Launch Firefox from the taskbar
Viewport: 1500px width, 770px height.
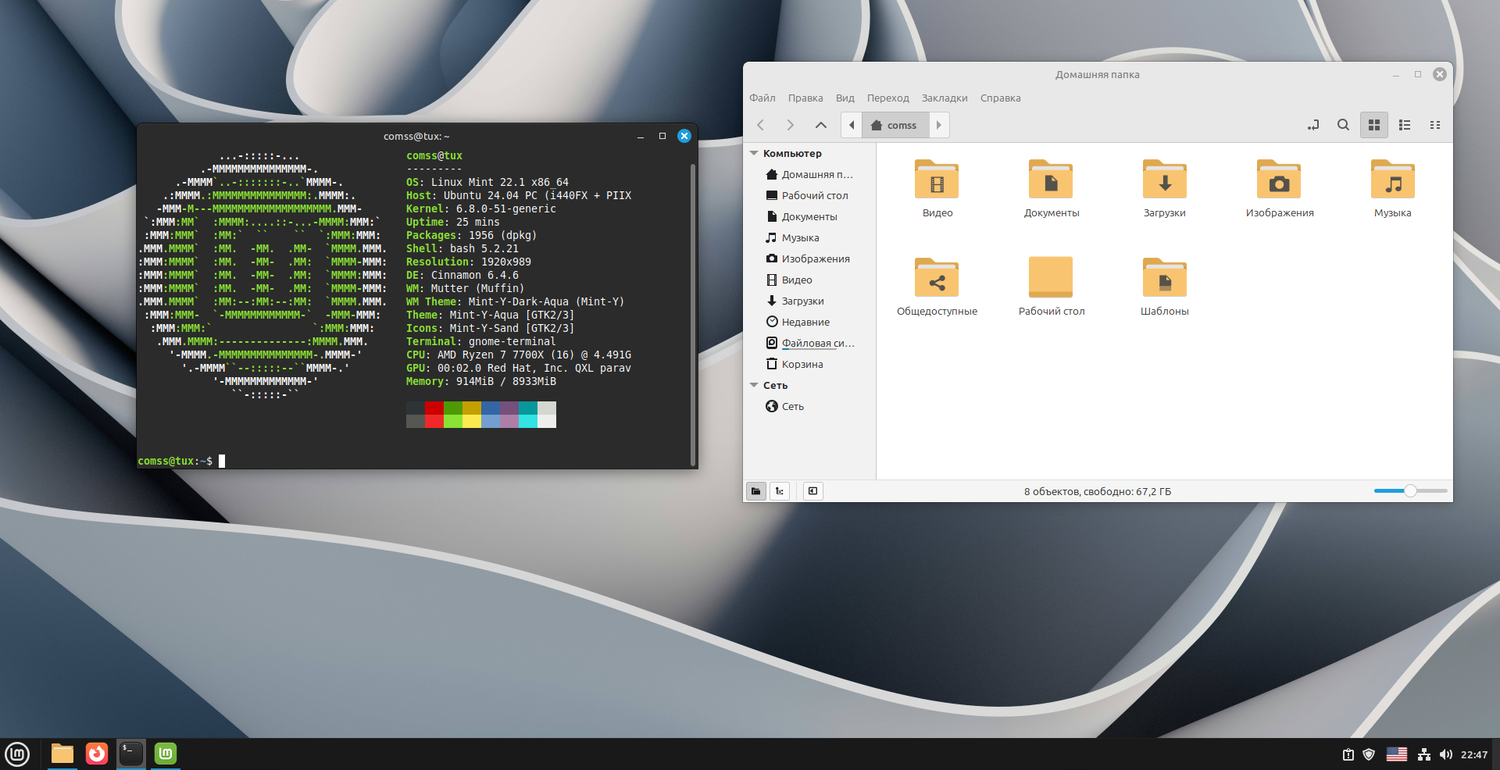coord(96,753)
